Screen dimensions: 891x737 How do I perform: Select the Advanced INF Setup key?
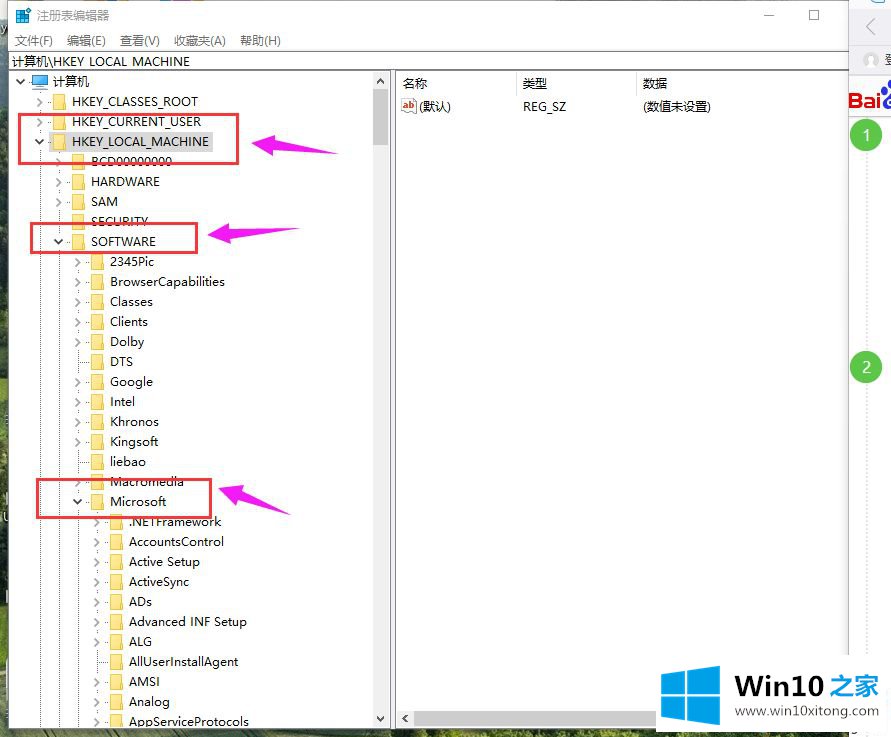[188, 622]
